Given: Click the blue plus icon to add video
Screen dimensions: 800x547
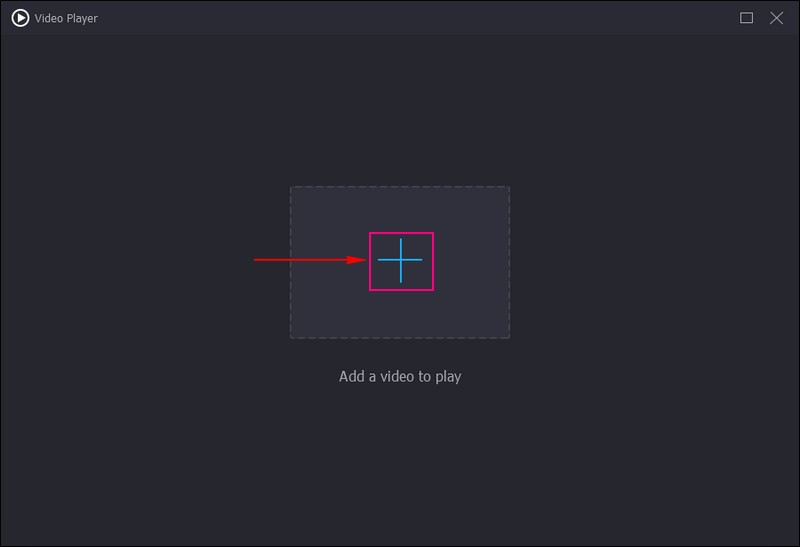Looking at the screenshot, I should (x=400, y=260).
